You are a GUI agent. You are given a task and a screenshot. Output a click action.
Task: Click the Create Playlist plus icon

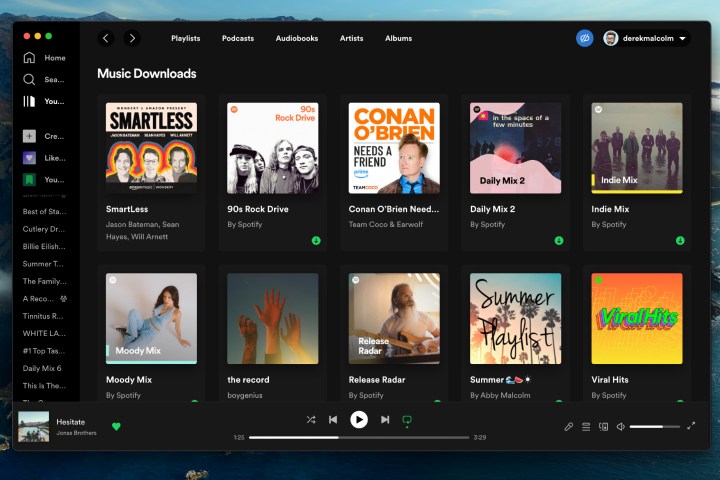tap(29, 136)
